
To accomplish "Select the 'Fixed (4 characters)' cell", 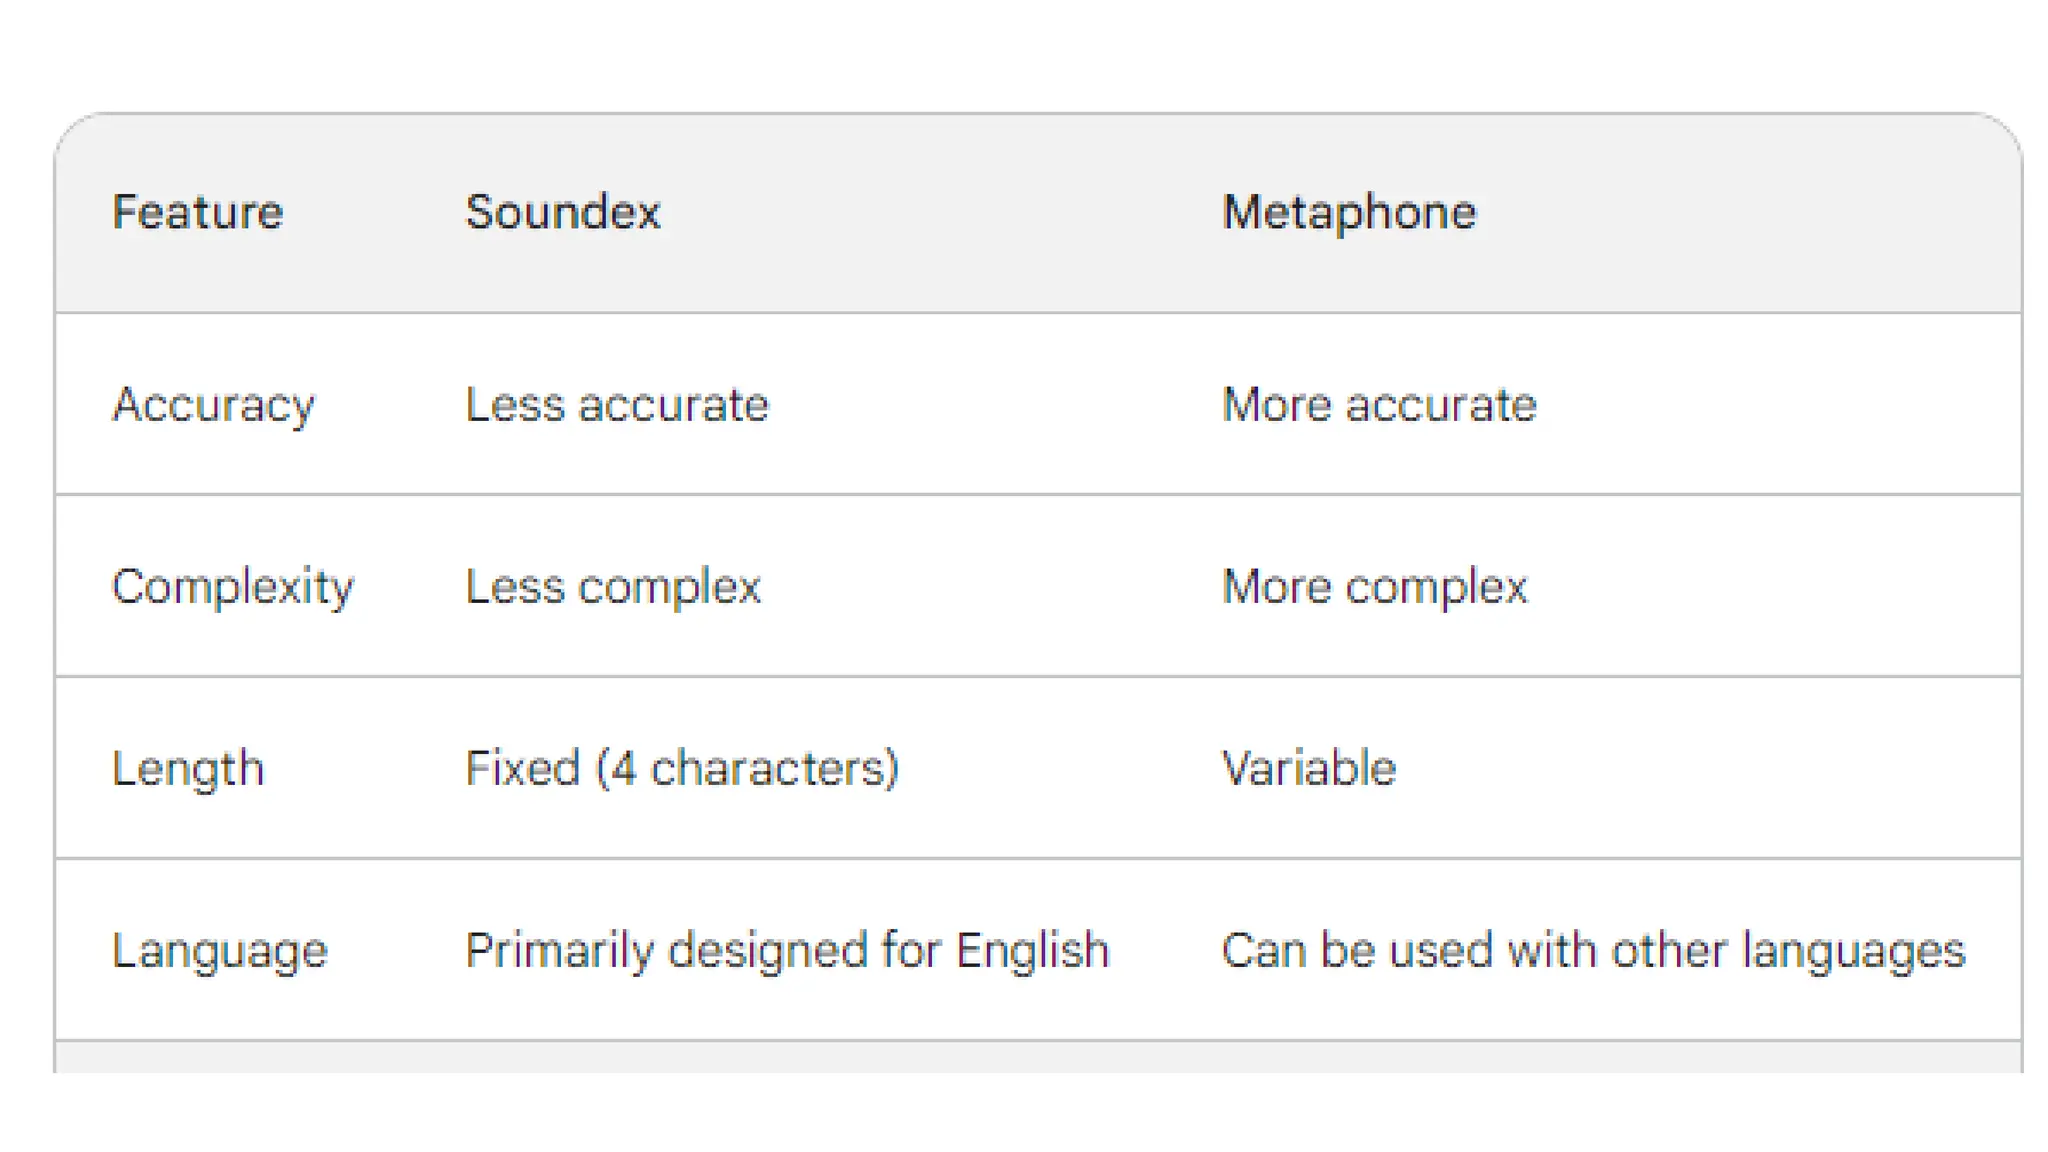I will (x=682, y=769).
